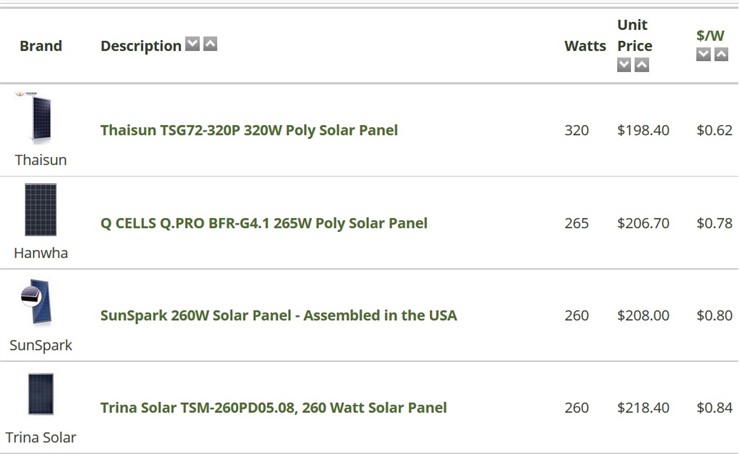Sort Description column descending with down arrow
739x454 pixels.
coord(192,44)
